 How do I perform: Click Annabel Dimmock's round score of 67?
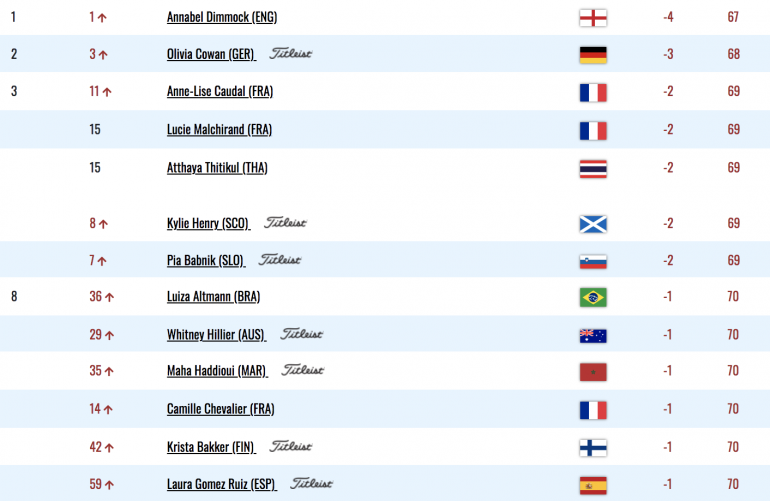pos(733,17)
